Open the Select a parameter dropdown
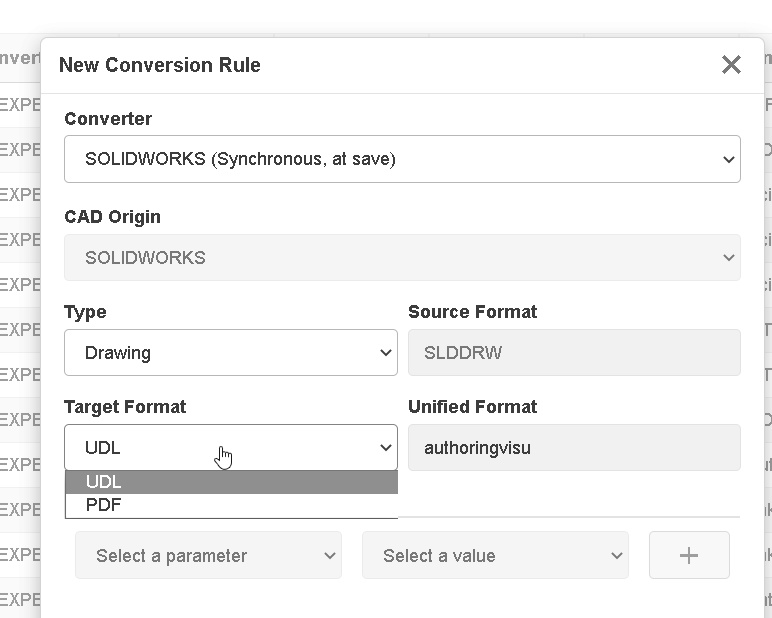The image size is (772, 618). [x=208, y=556]
